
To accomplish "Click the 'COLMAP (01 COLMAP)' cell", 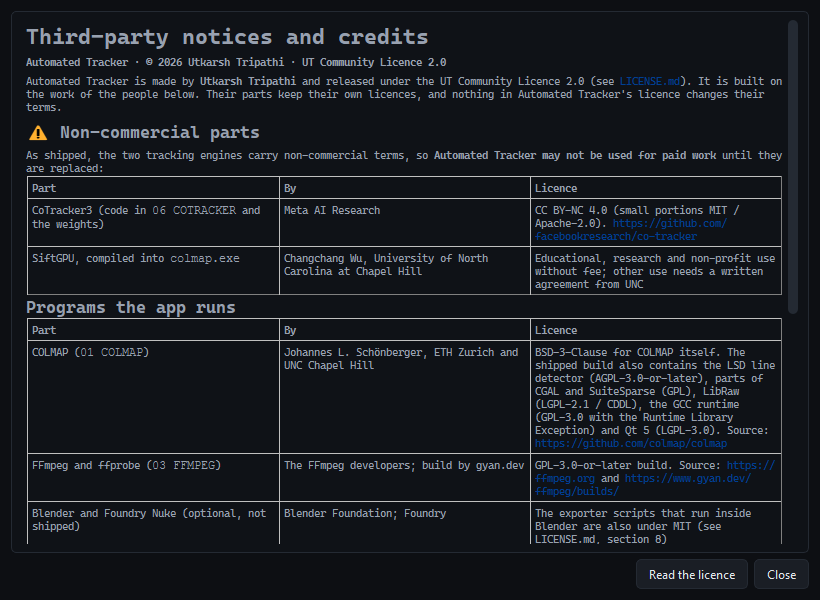I will pos(153,397).
